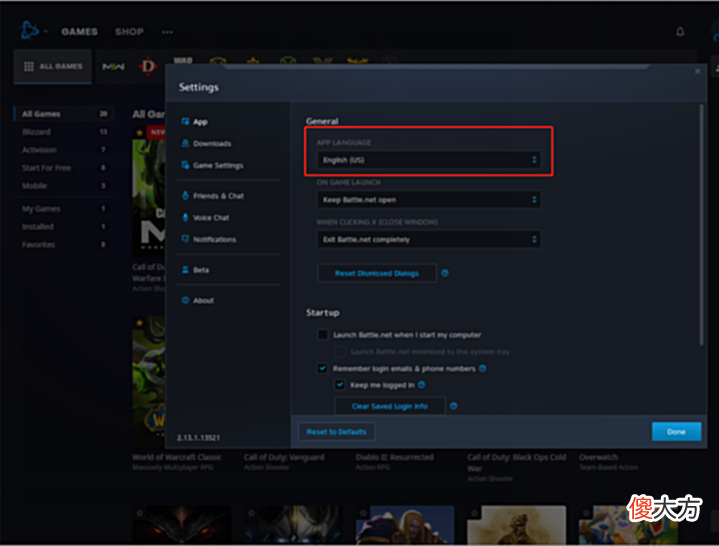Click the Diablo II: Resurrected title
719x546 pixels.
coord(394,457)
